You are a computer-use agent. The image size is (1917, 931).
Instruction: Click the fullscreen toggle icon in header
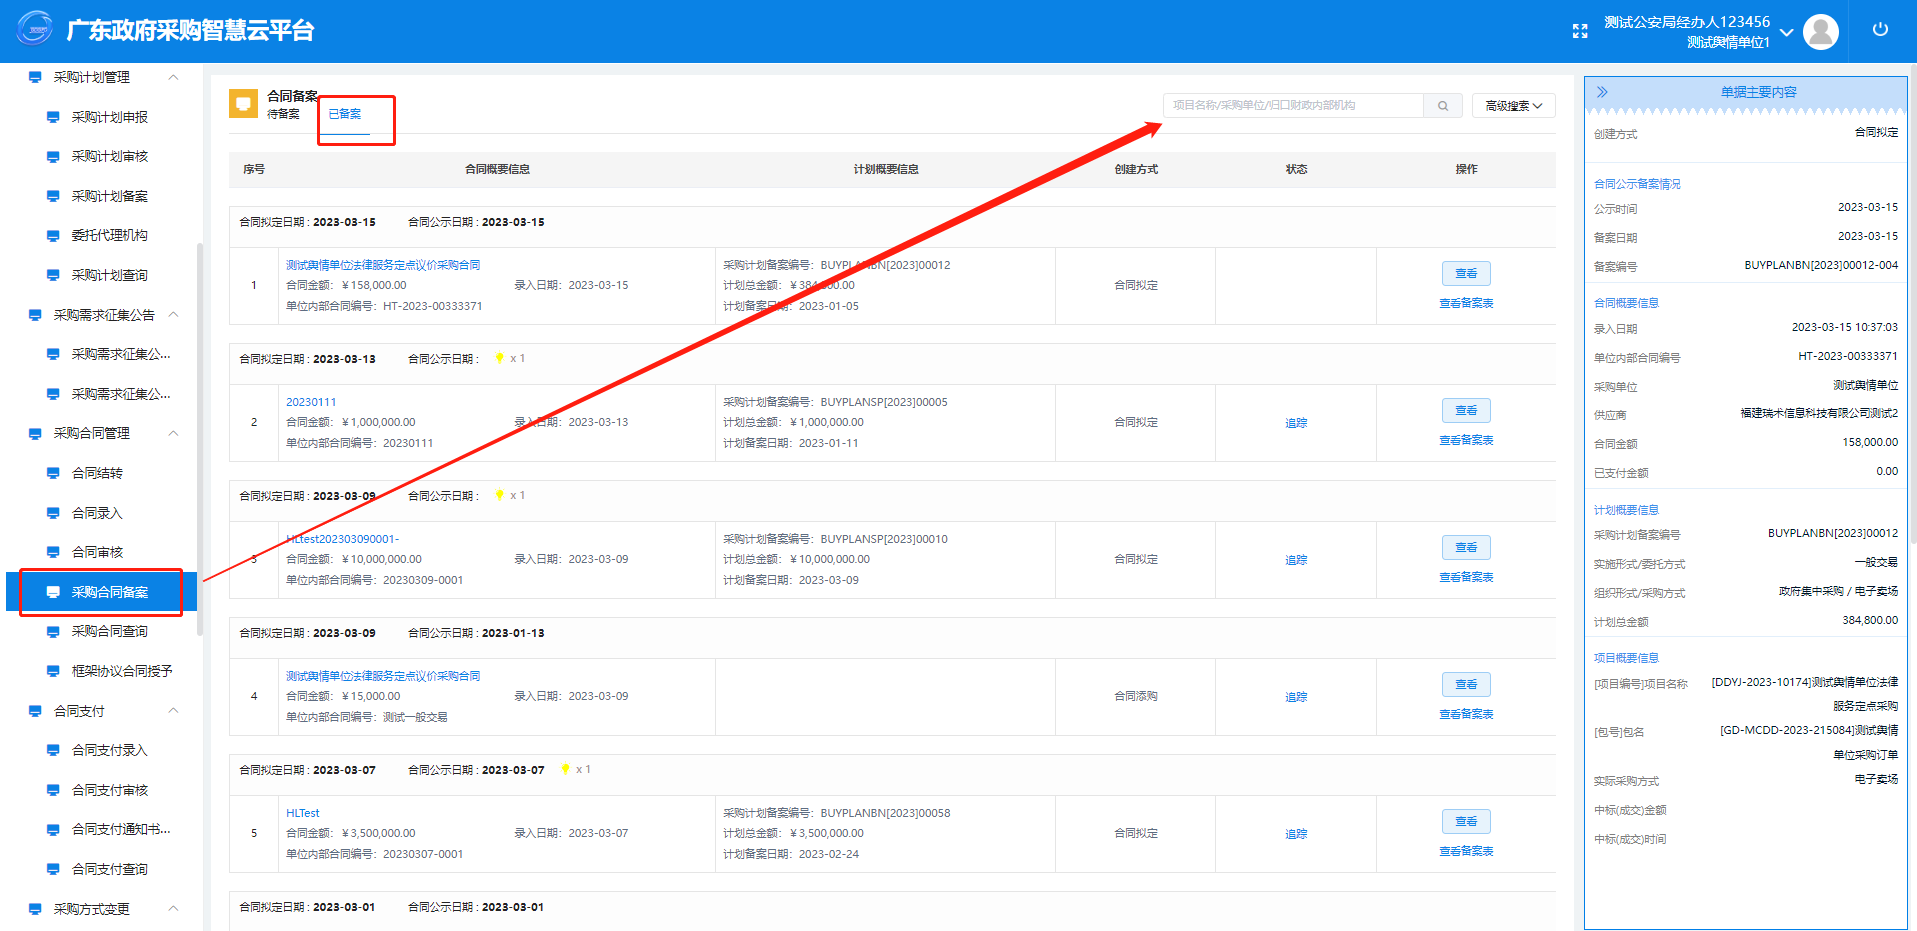(1580, 31)
